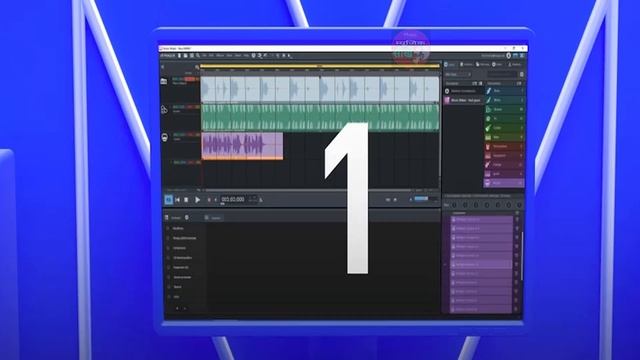Select the green Fx instrument category

(504, 118)
